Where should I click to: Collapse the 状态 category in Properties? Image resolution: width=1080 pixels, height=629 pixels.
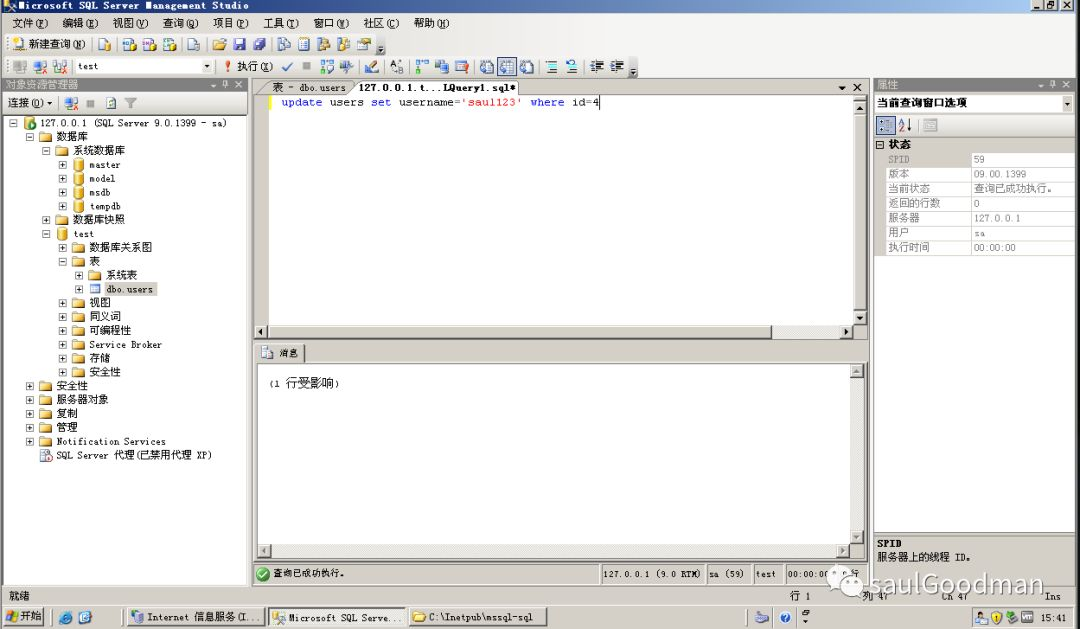(x=880, y=145)
